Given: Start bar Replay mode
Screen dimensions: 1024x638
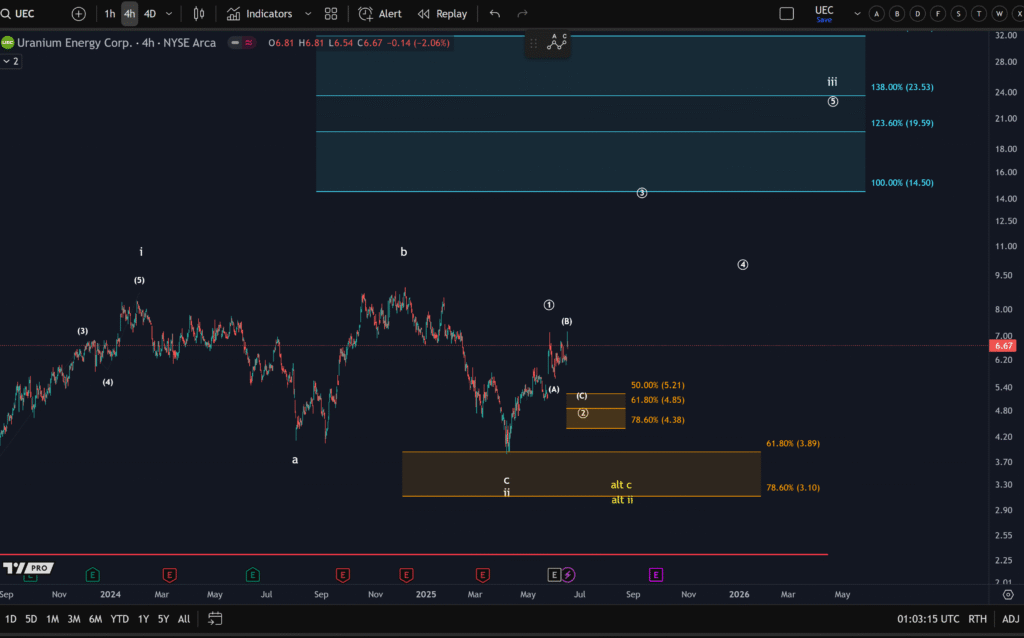Looking at the screenshot, I should (443, 14).
